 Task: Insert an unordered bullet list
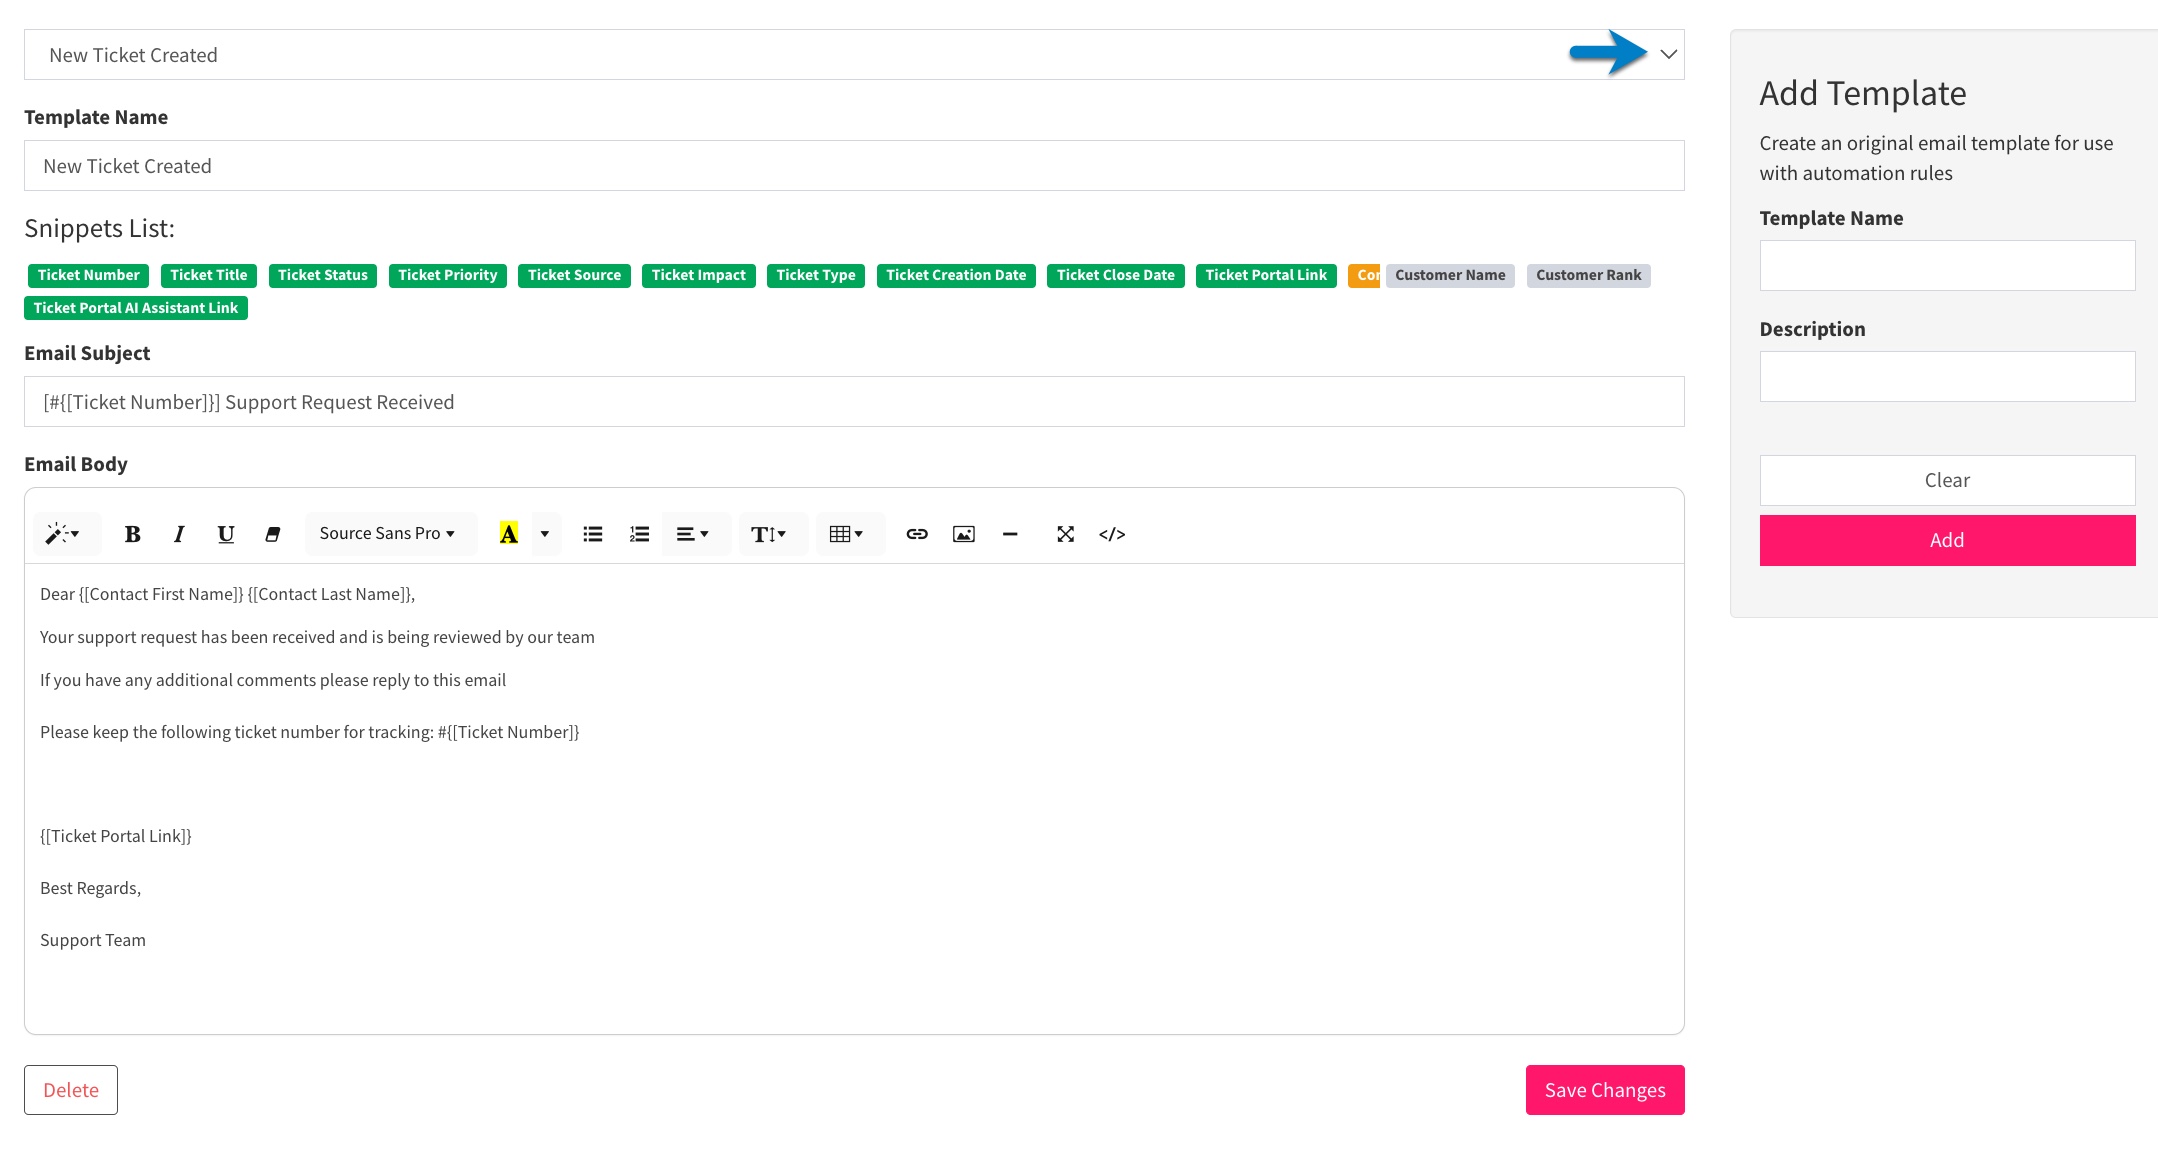coord(593,534)
